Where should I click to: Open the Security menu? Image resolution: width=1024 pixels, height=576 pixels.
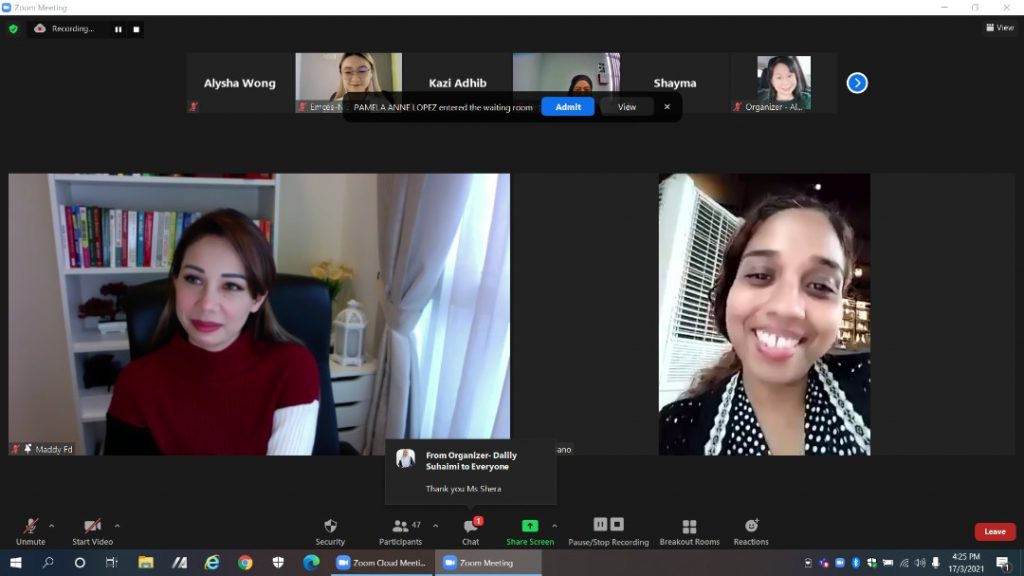point(330,532)
